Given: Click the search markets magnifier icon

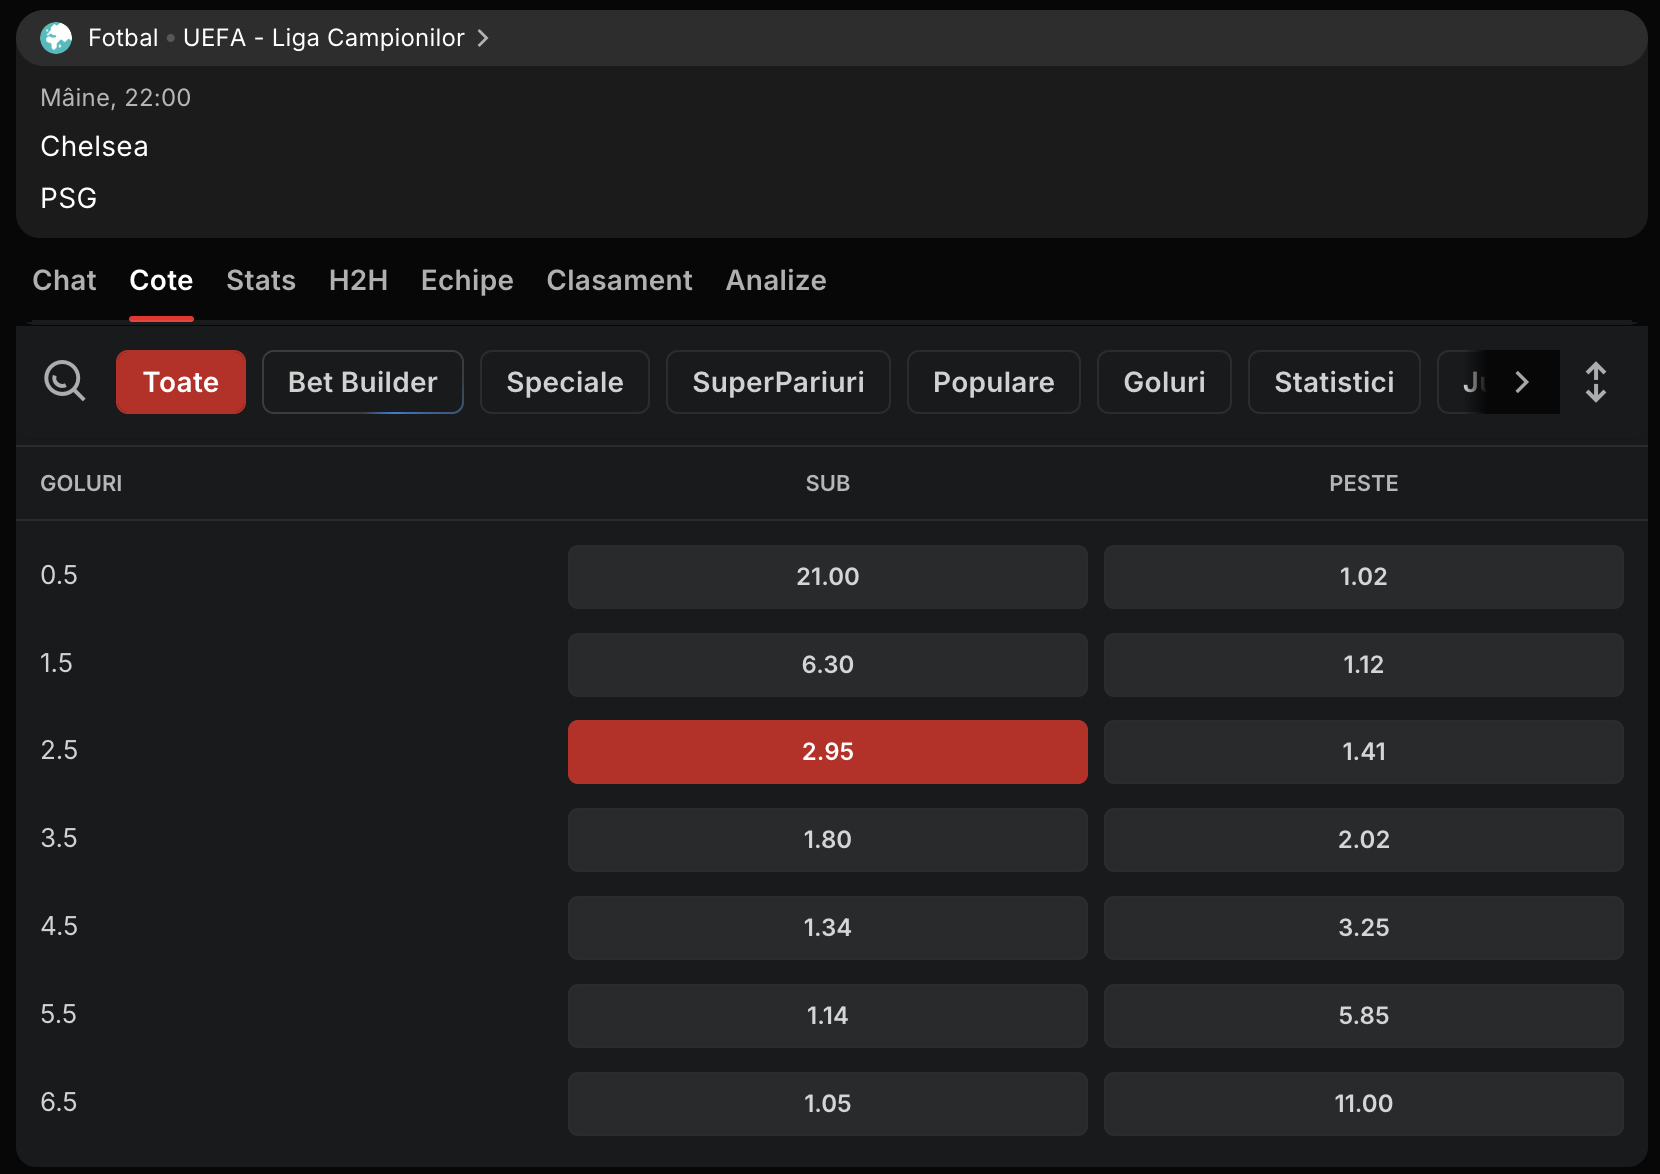Looking at the screenshot, I should (x=64, y=381).
